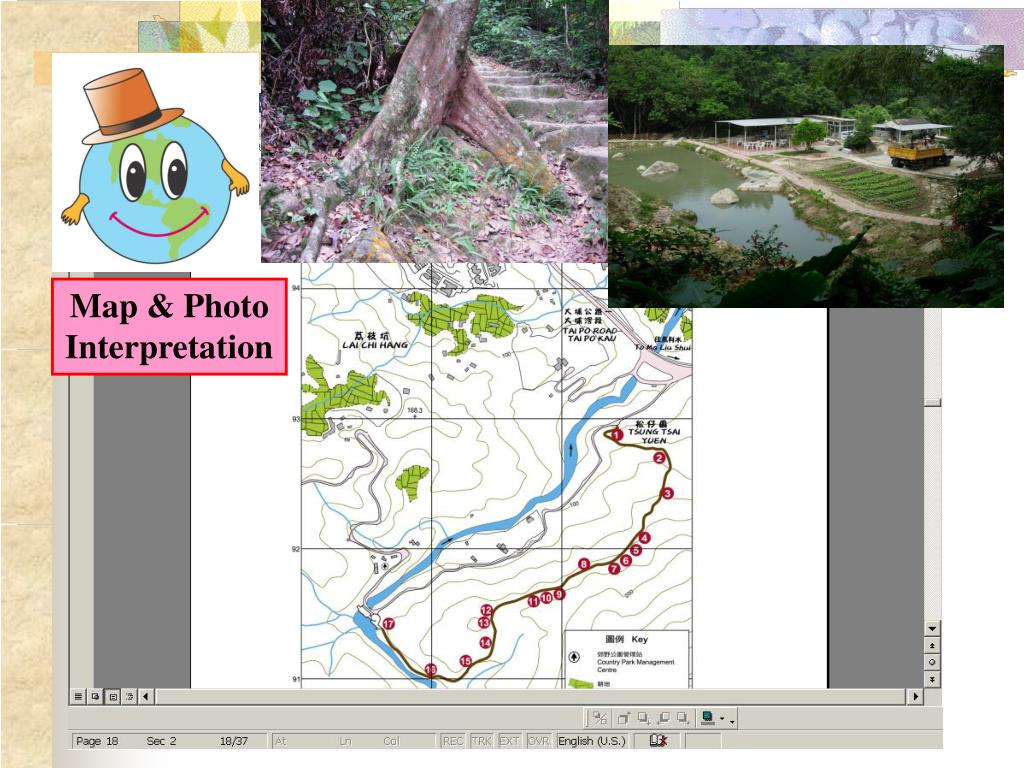This screenshot has height=768, width=1024.
Task: Click the TAI PO ROAD TAI PO KAU label
Action: [x=590, y=334]
